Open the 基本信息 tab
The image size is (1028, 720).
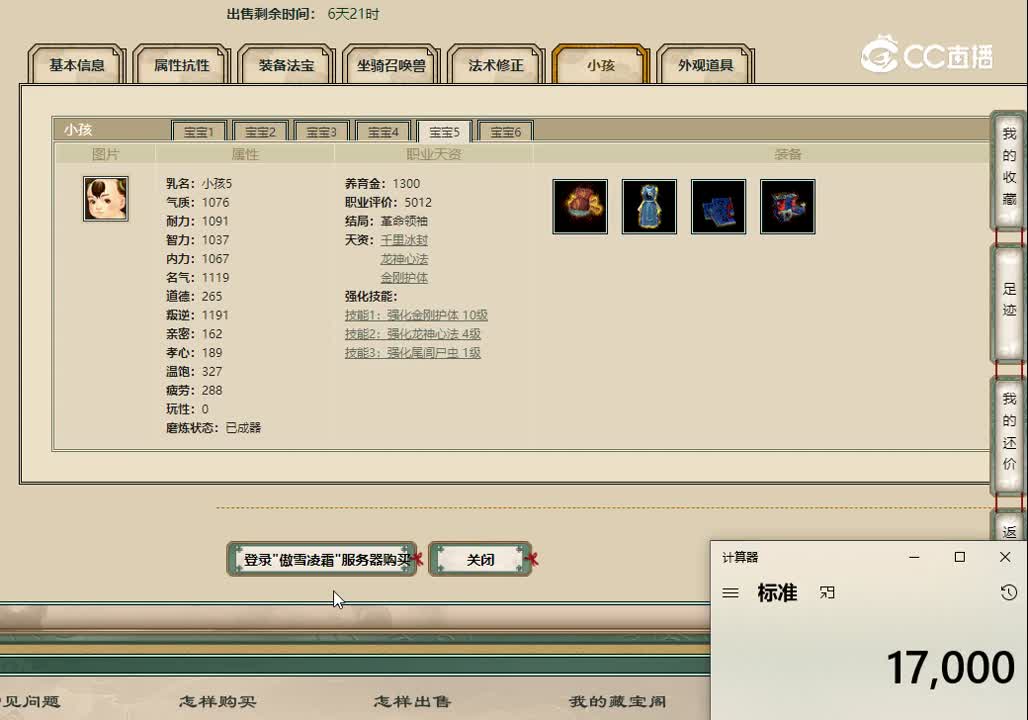click(77, 65)
